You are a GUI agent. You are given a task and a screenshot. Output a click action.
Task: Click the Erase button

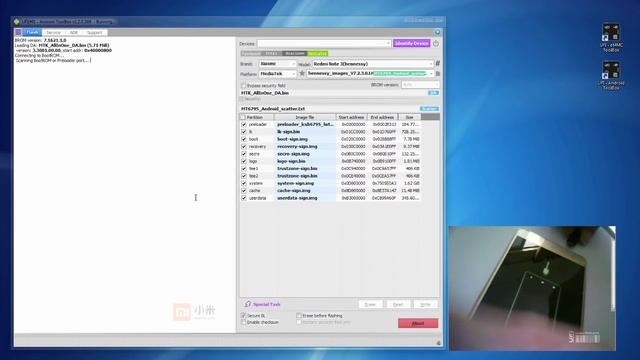point(370,304)
